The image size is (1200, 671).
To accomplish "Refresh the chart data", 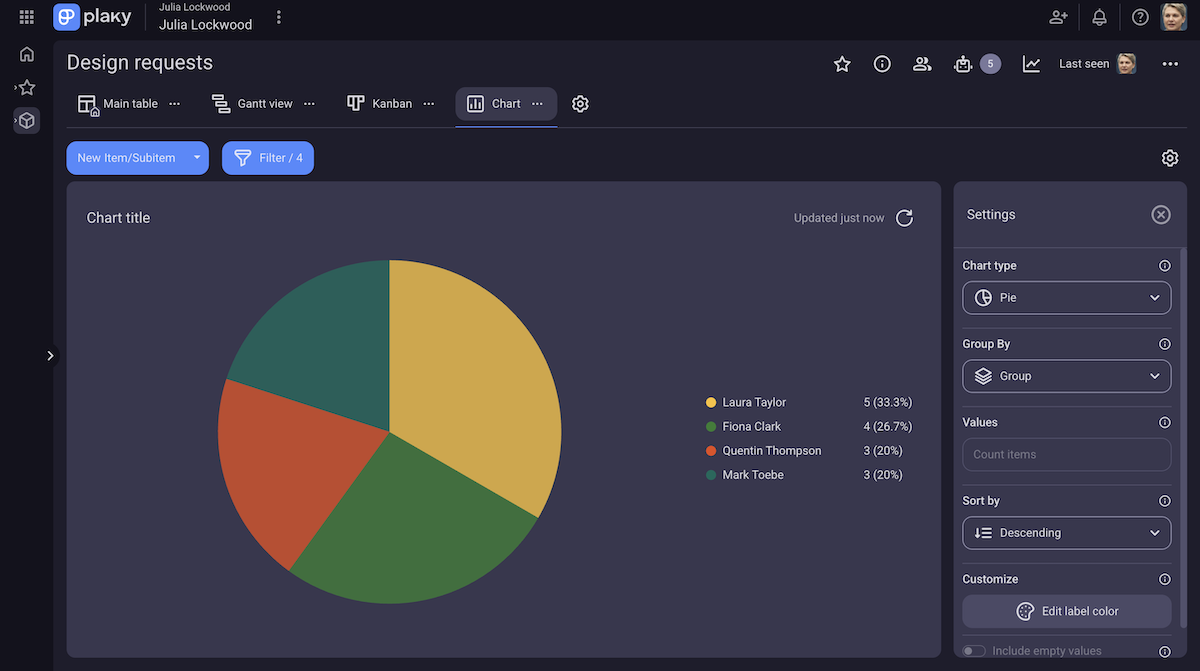I will (904, 218).
